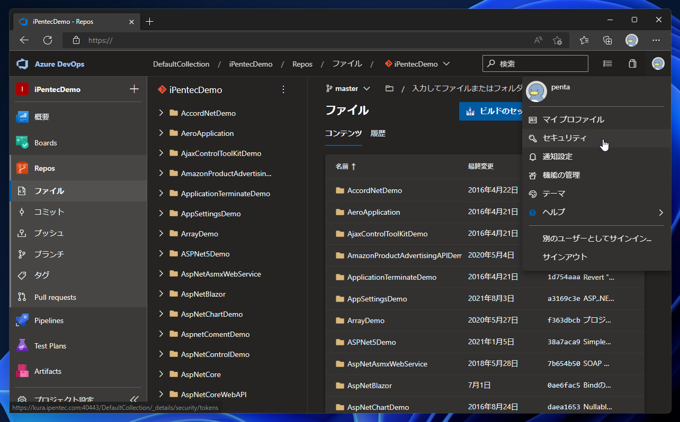Open the タグ tags icon
This screenshot has height=422, width=680.
click(22, 275)
